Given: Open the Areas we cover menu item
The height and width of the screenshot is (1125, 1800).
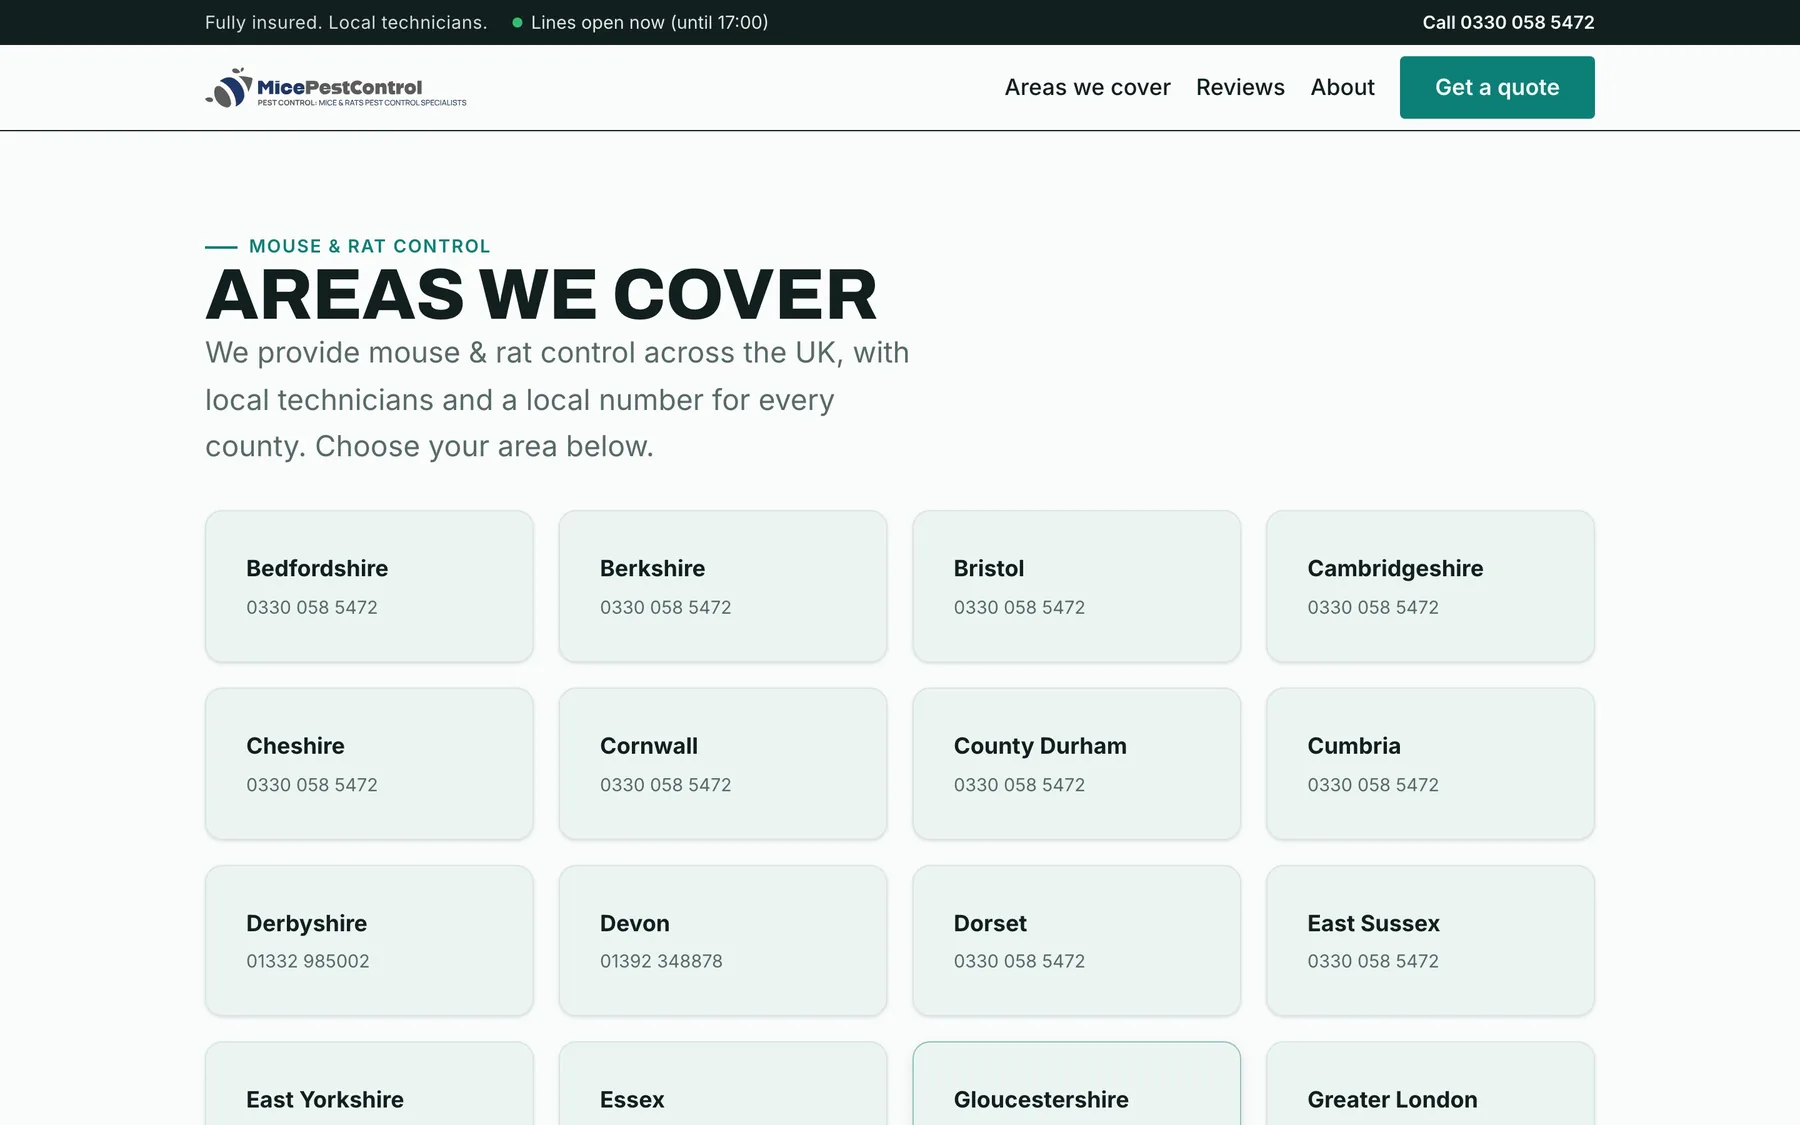Looking at the screenshot, I should tap(1087, 87).
